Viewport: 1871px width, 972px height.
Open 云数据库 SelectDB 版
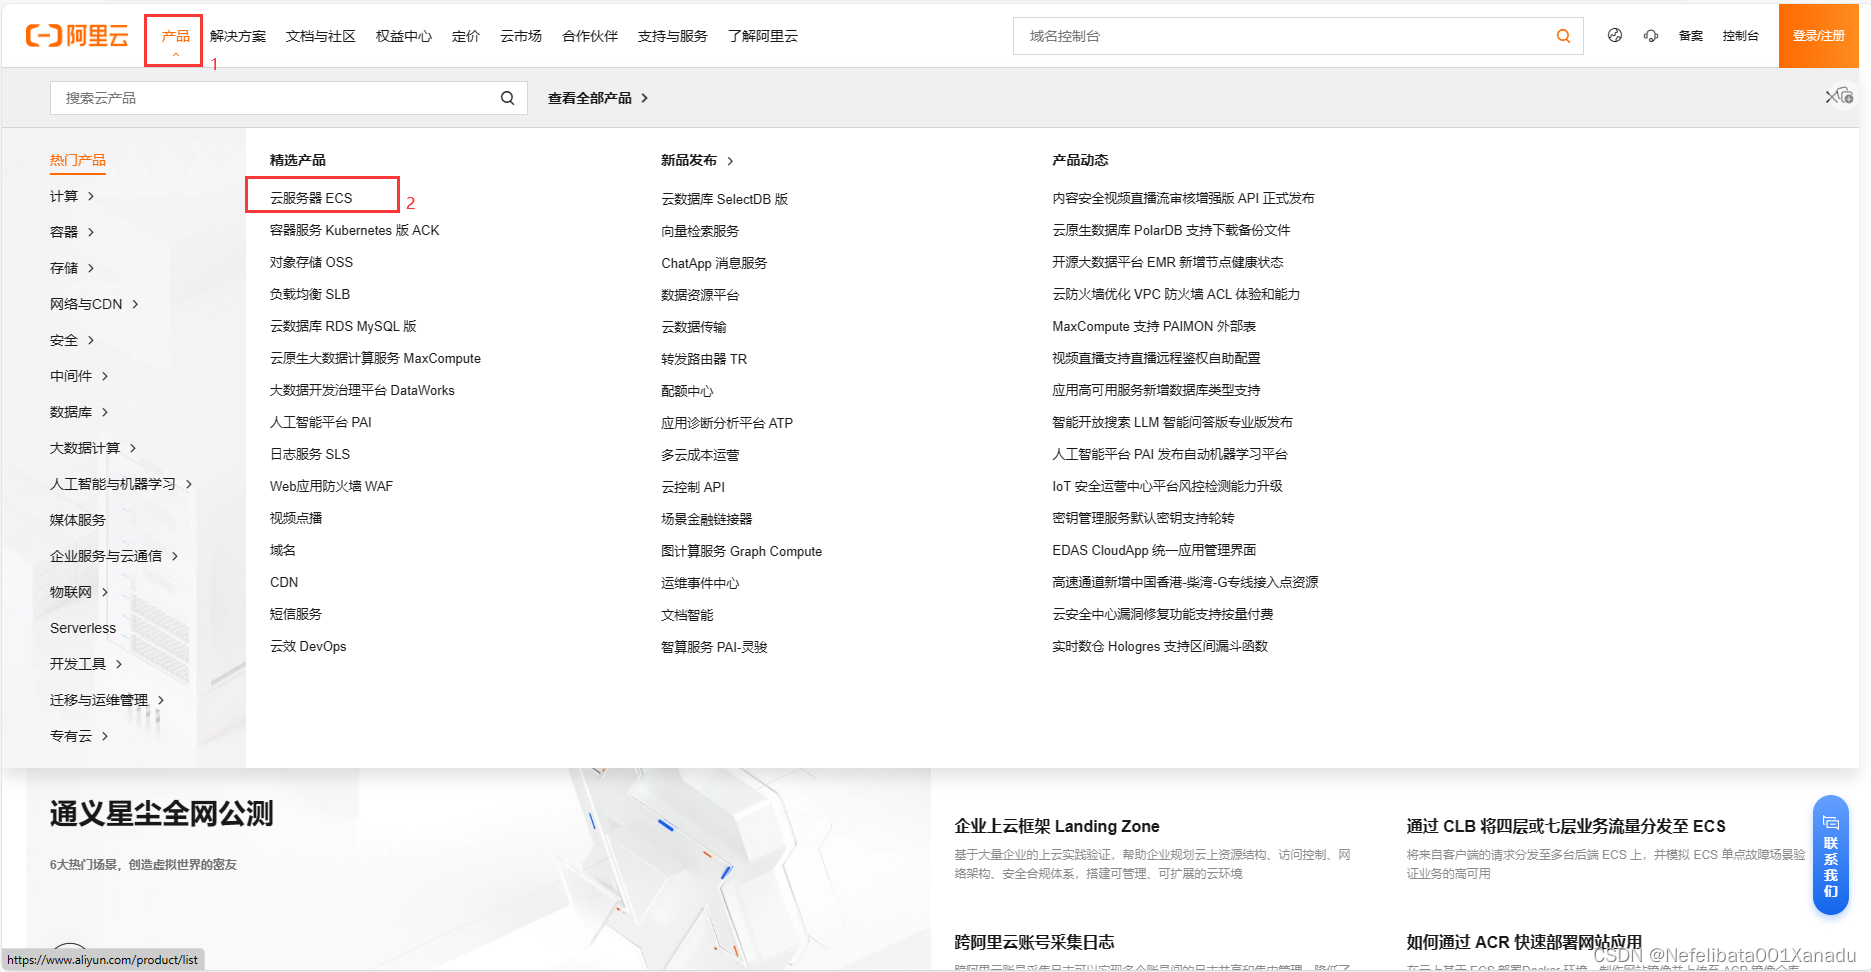[725, 199]
